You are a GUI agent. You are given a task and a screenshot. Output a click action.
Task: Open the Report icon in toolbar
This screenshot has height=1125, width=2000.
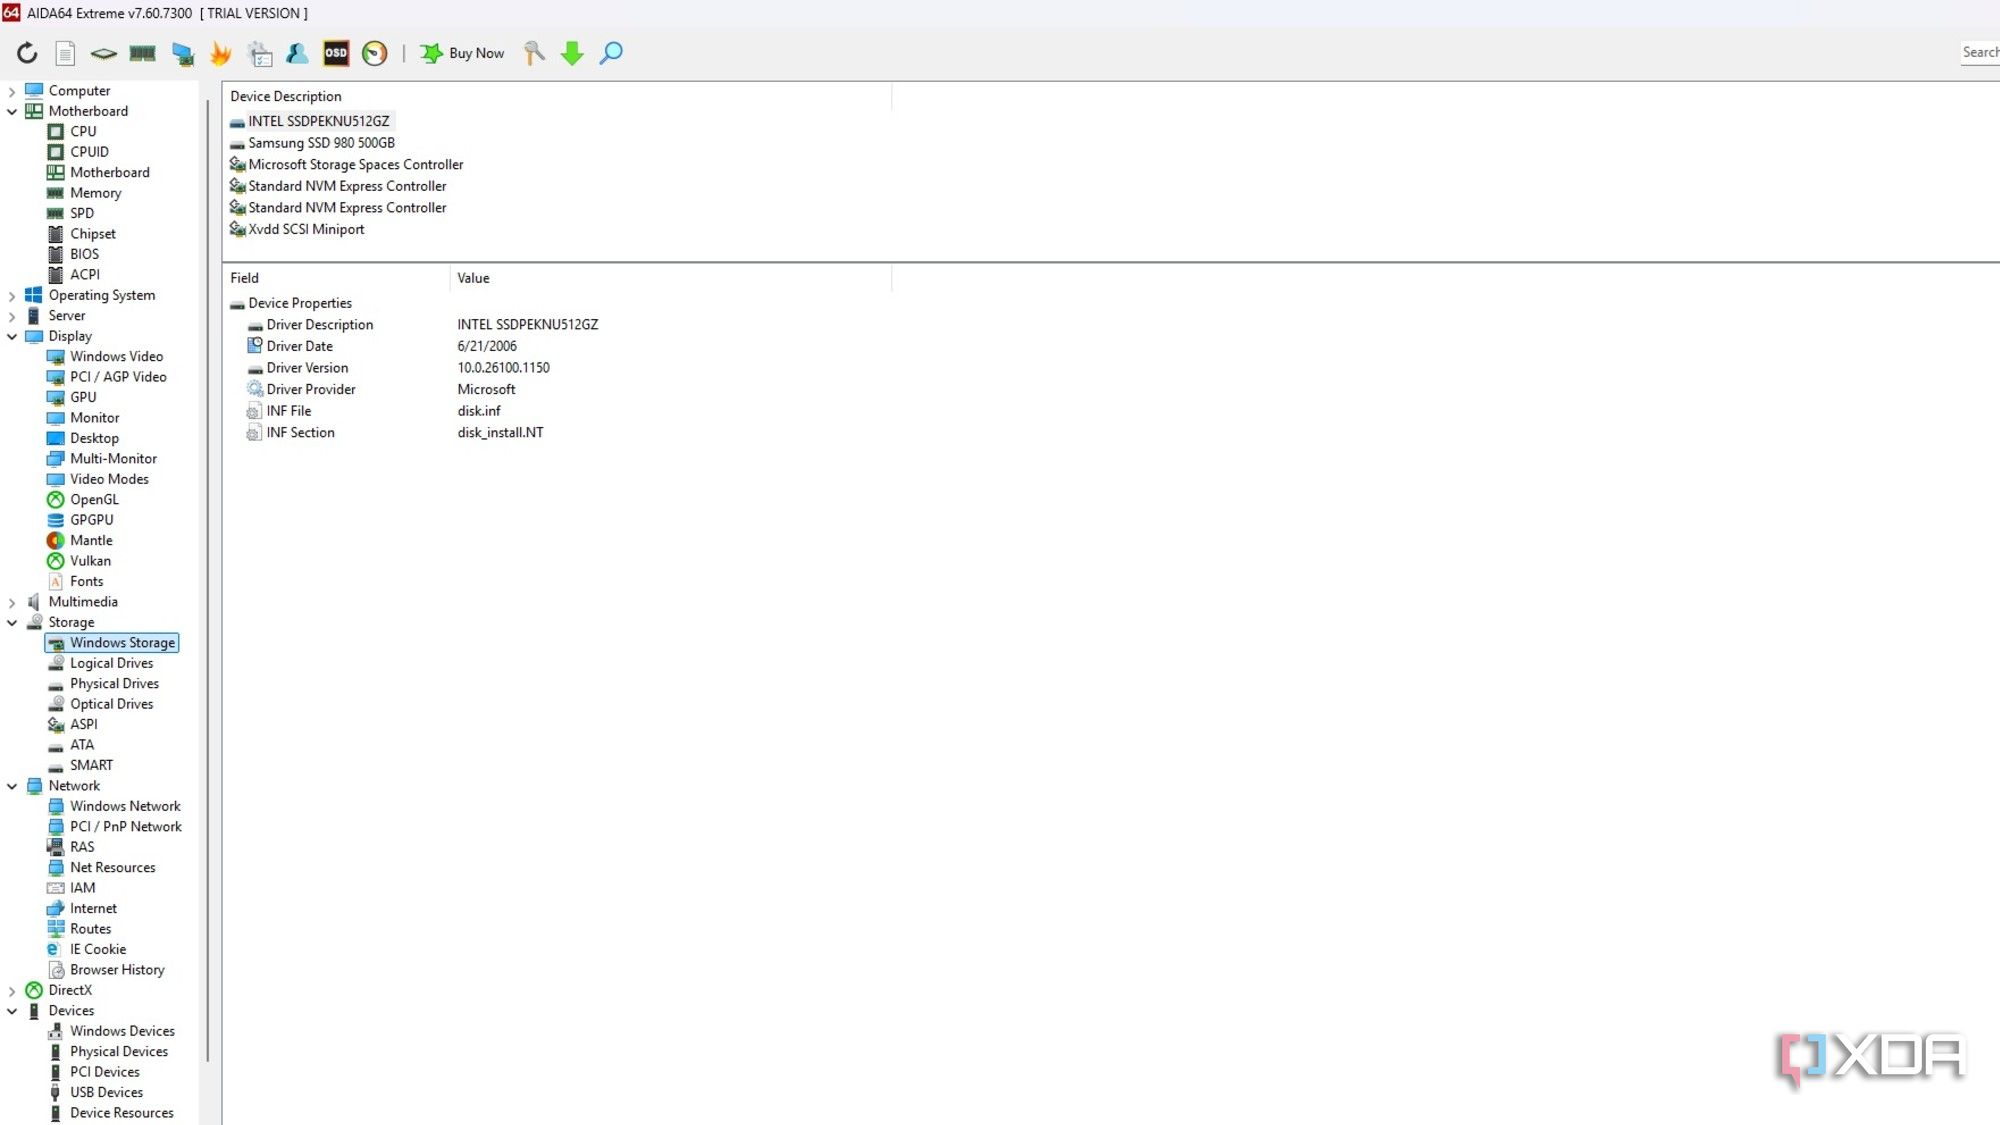click(x=65, y=53)
